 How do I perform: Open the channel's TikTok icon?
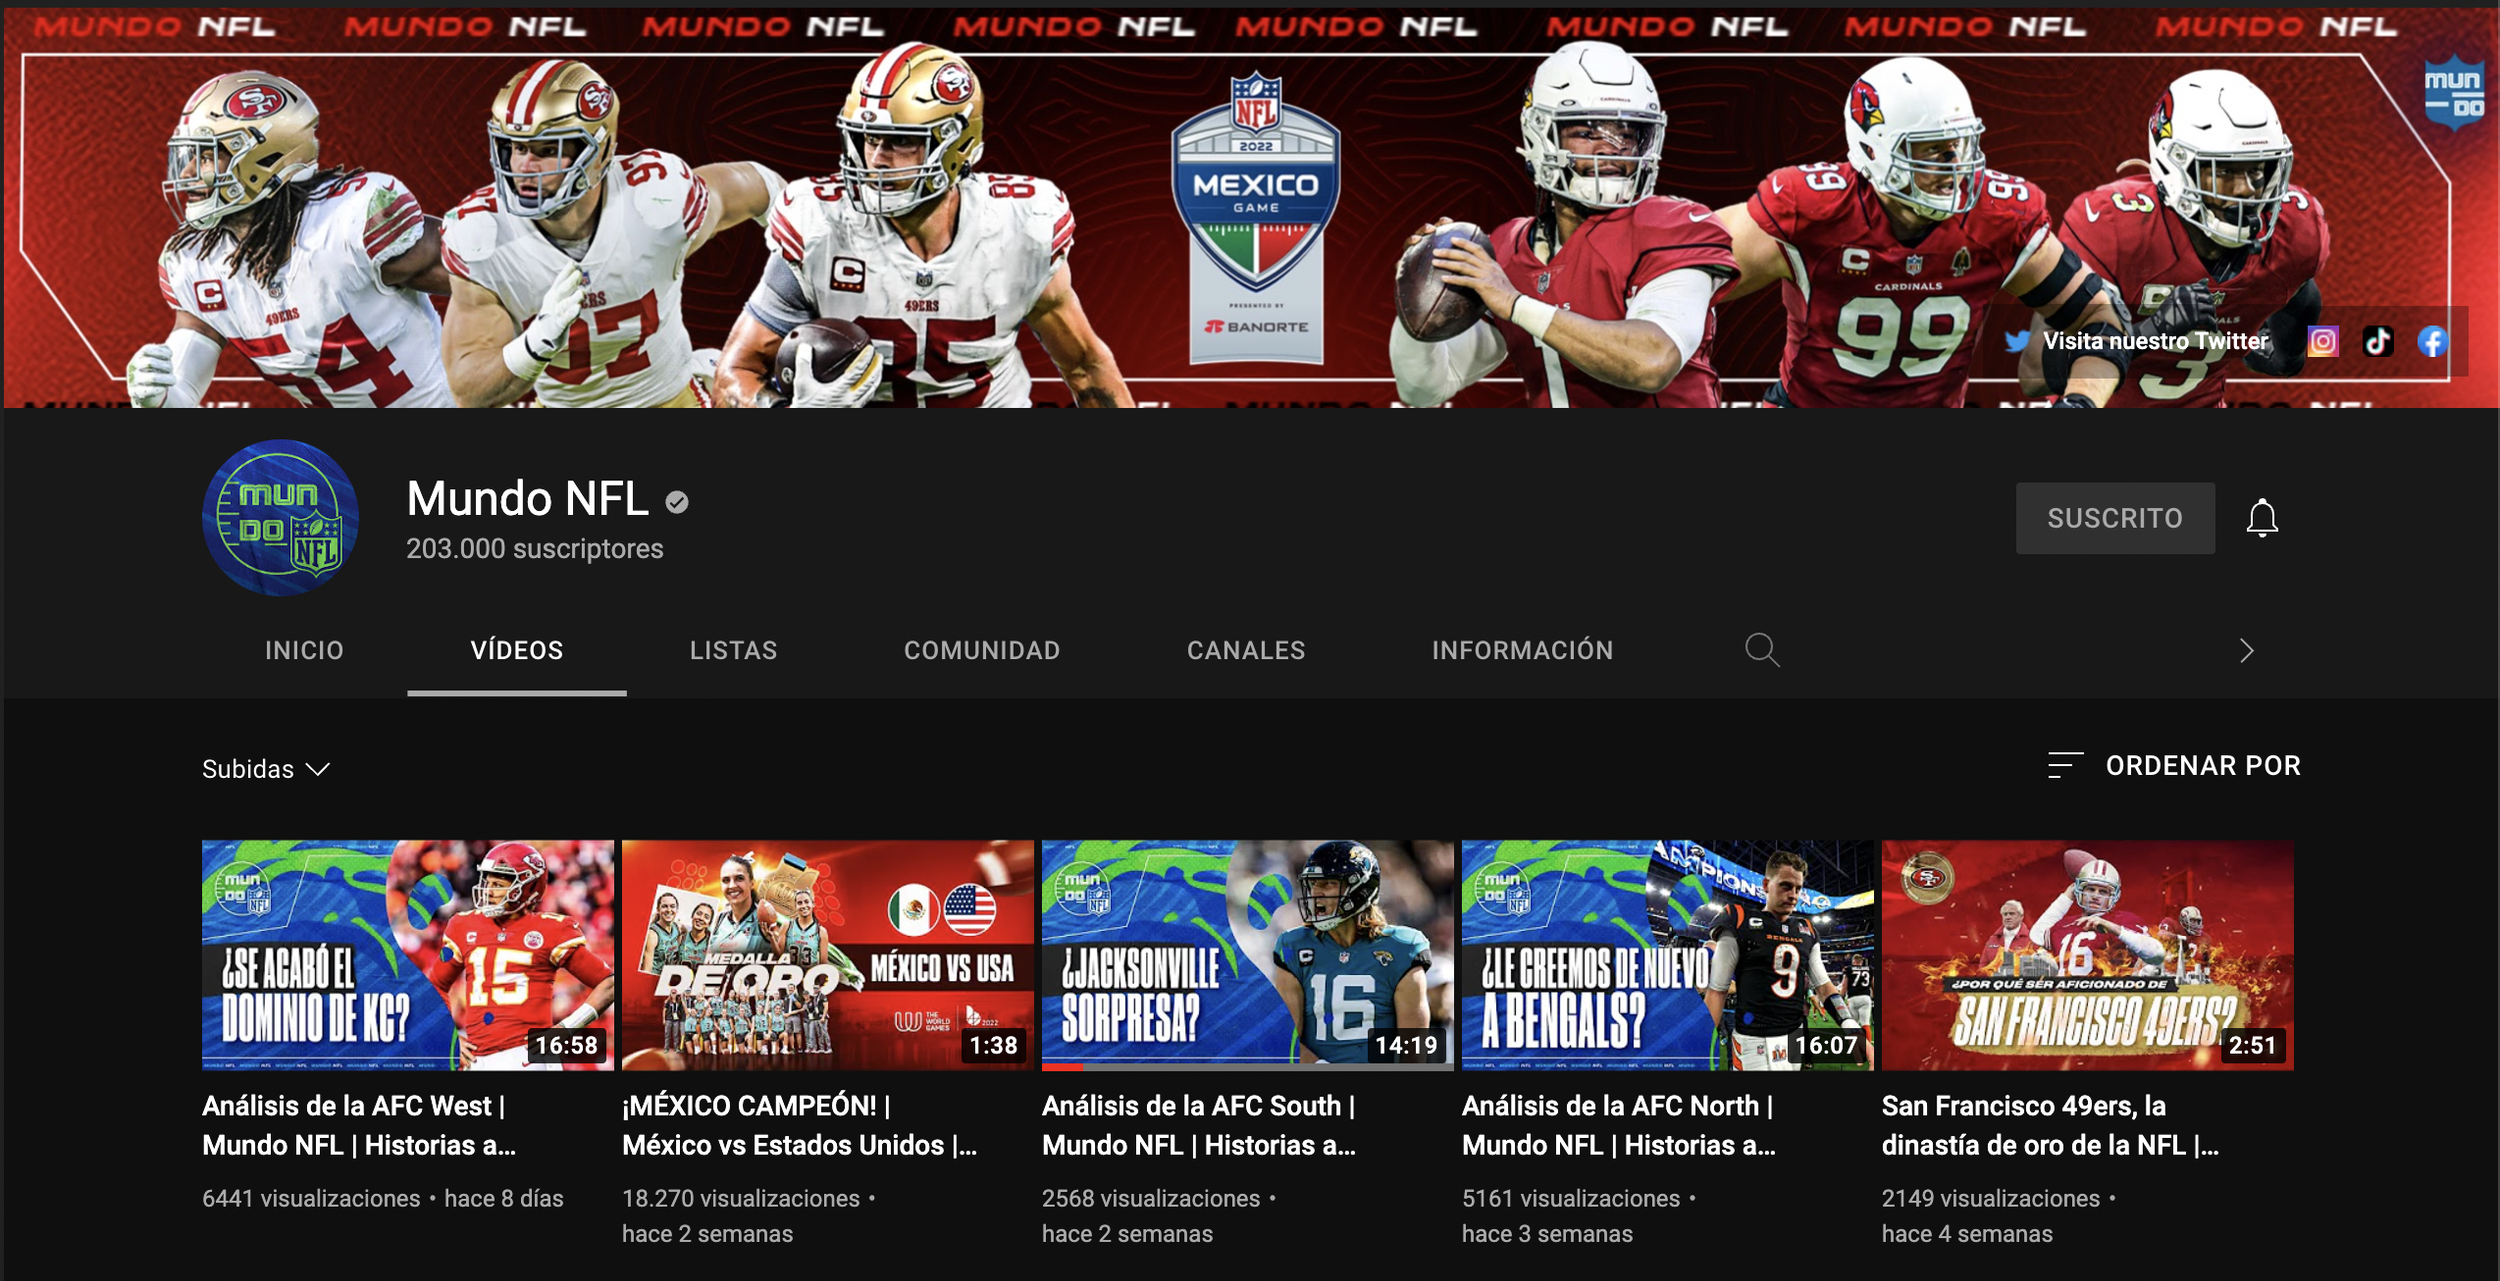(x=2380, y=341)
